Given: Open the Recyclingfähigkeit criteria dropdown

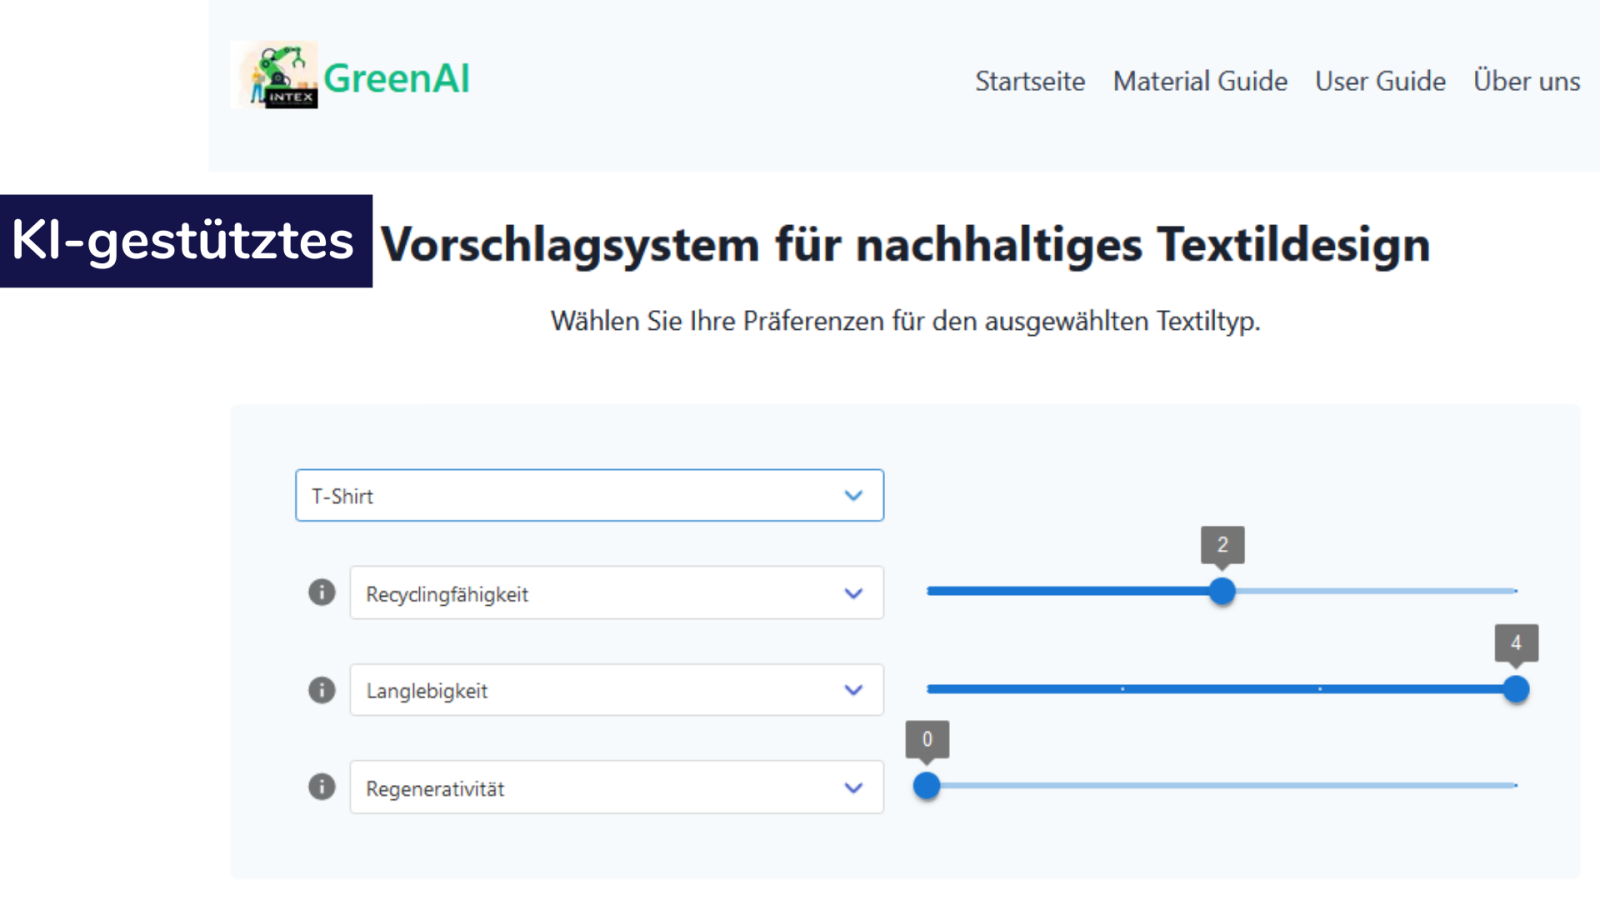Looking at the screenshot, I should coord(615,592).
